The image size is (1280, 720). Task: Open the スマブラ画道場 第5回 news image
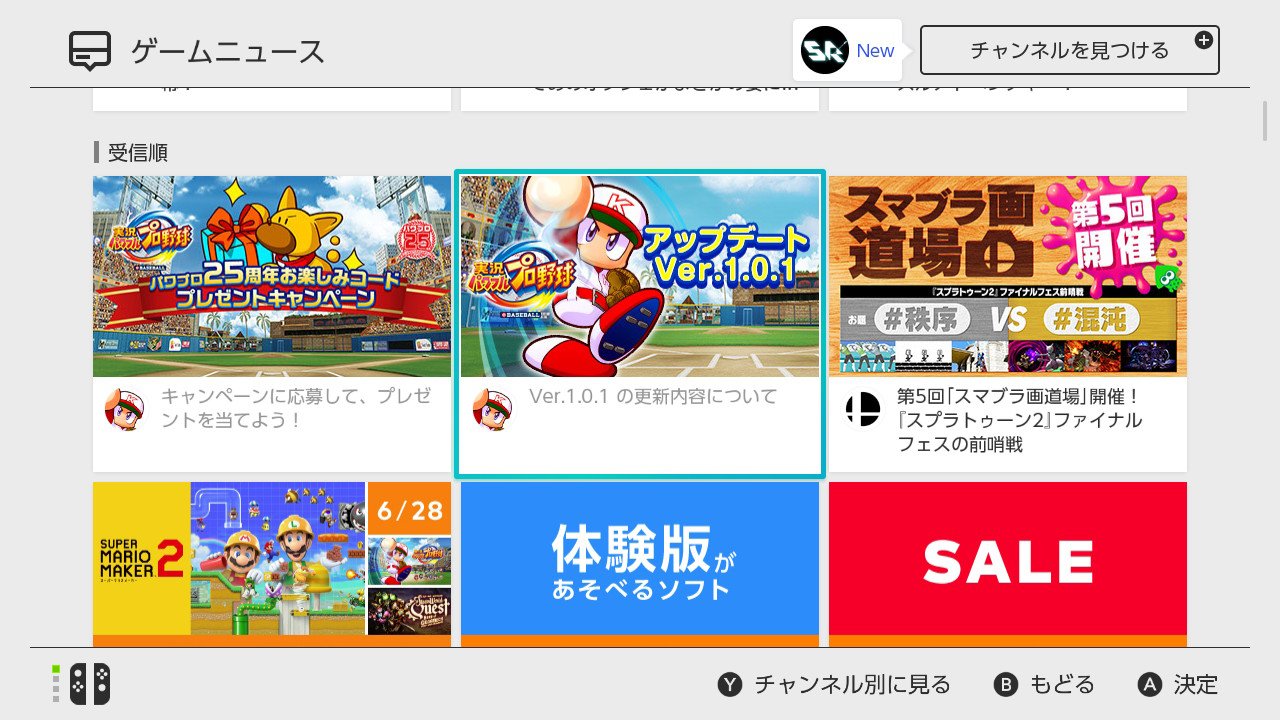[x=1008, y=276]
